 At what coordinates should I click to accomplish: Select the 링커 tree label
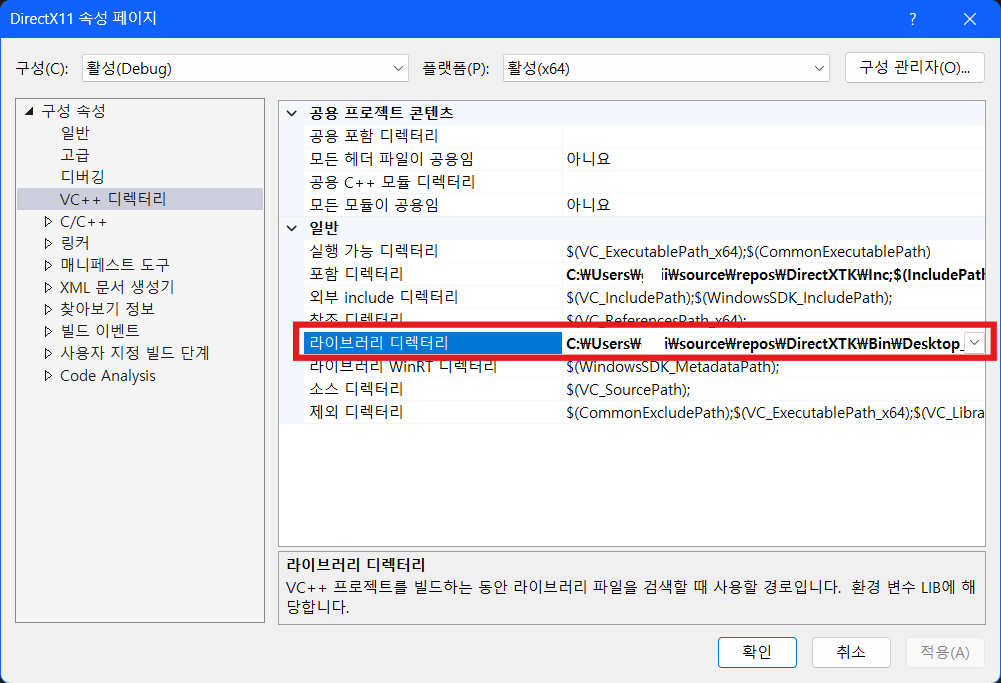coord(75,243)
